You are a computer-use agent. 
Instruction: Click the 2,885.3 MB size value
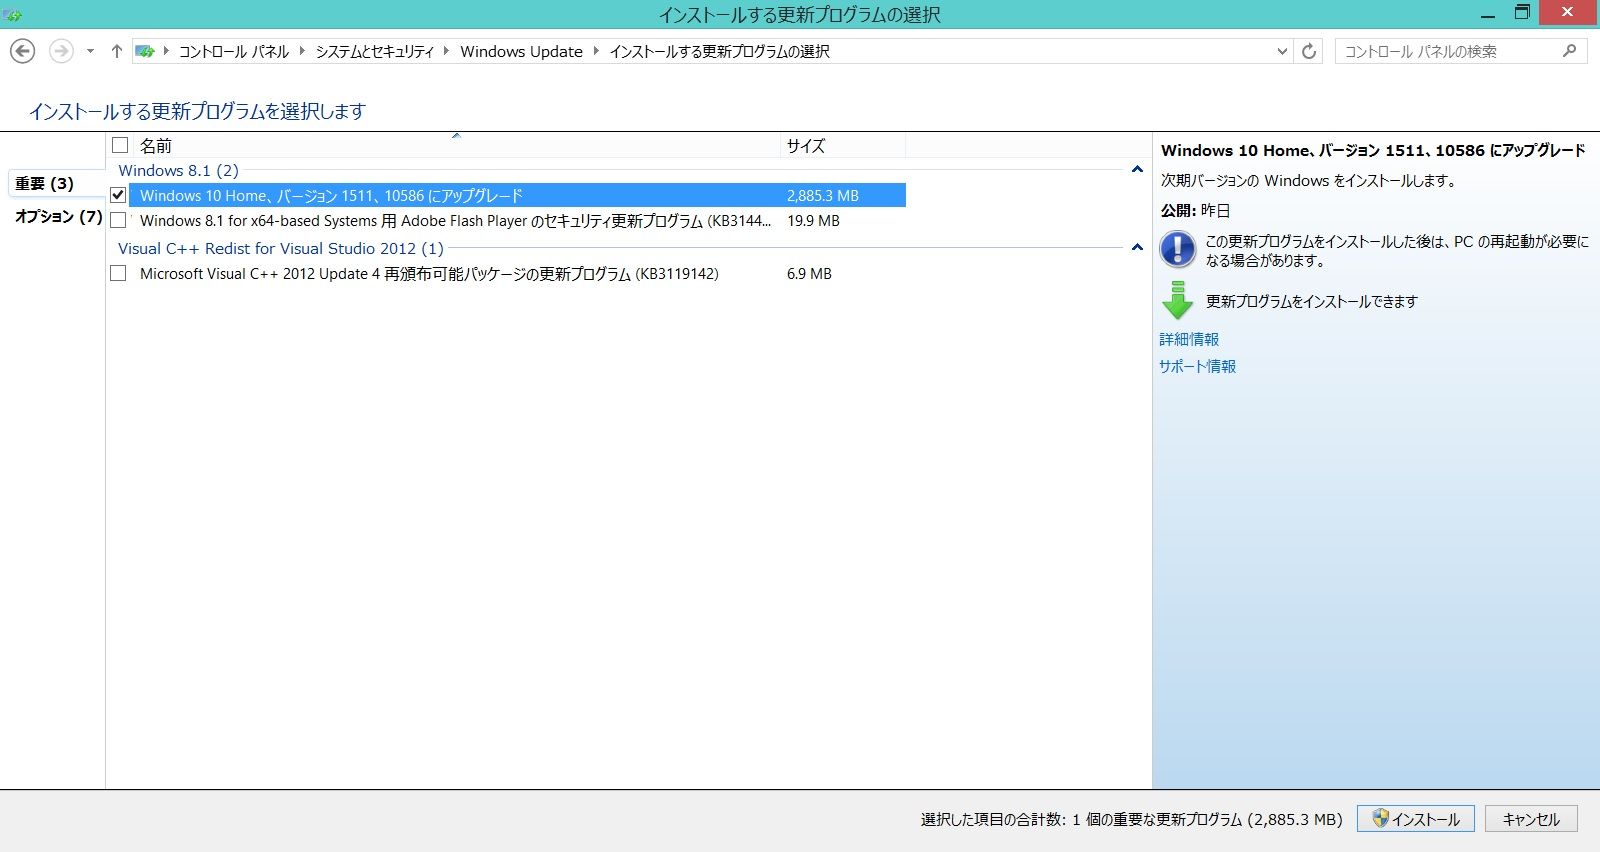(x=823, y=196)
